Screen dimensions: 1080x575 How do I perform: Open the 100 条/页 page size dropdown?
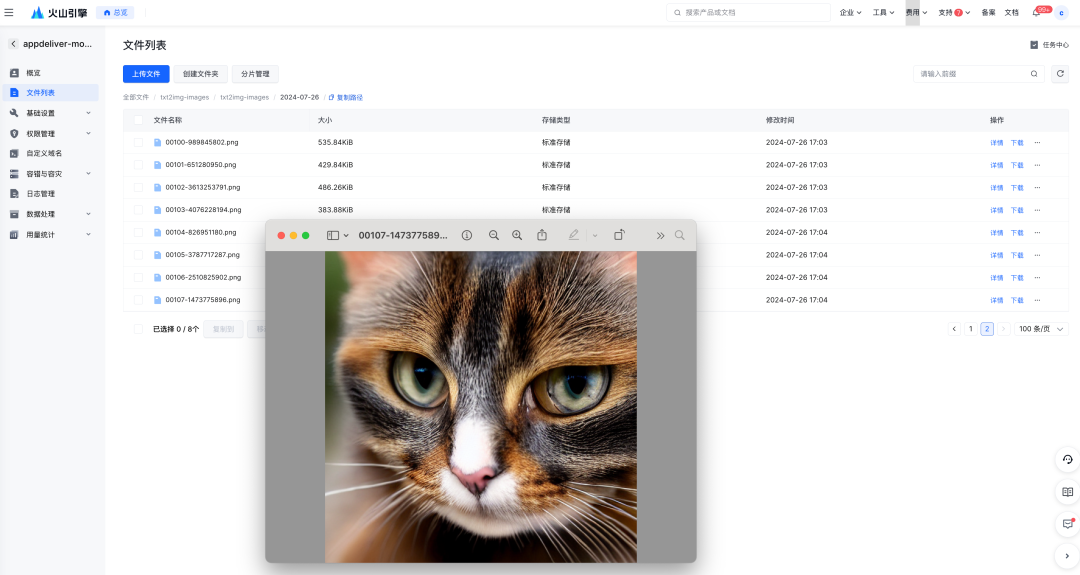pyautogui.click(x=1041, y=329)
